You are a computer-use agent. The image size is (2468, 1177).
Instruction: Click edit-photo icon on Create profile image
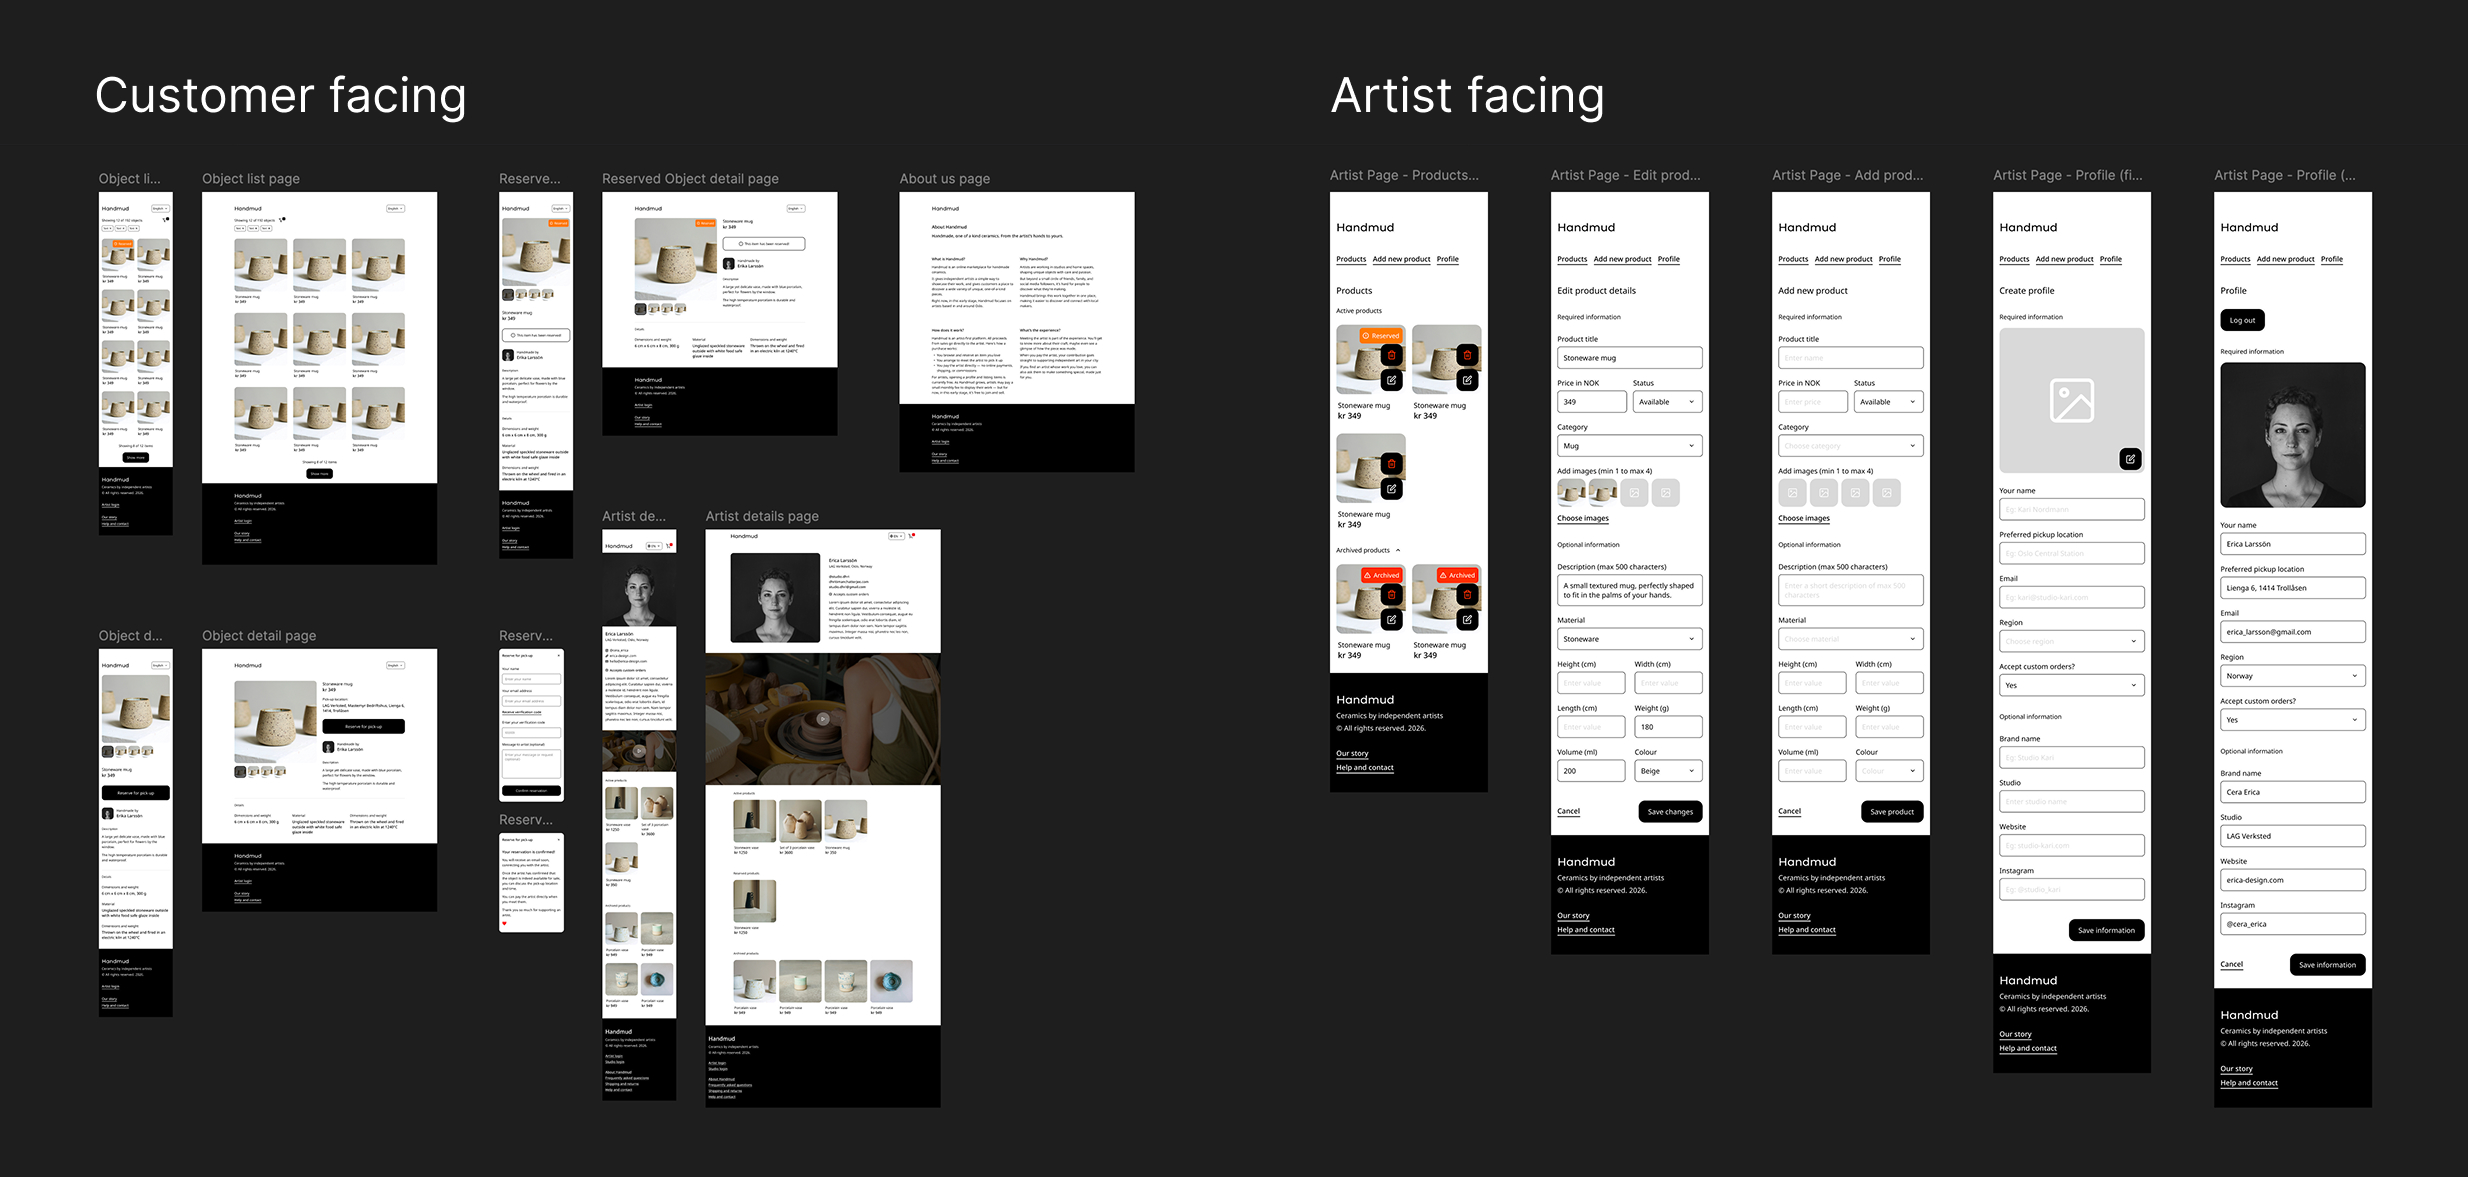(x=2131, y=459)
